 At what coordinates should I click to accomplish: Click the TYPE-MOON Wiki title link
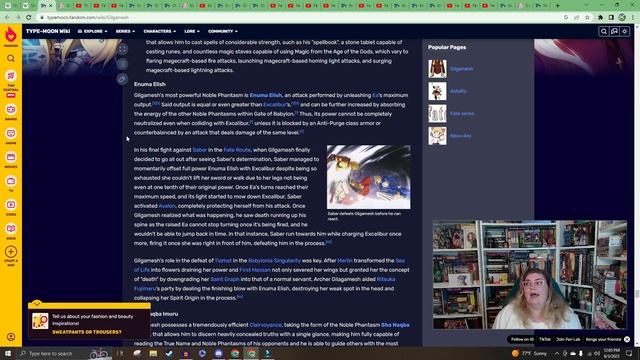(48, 31)
